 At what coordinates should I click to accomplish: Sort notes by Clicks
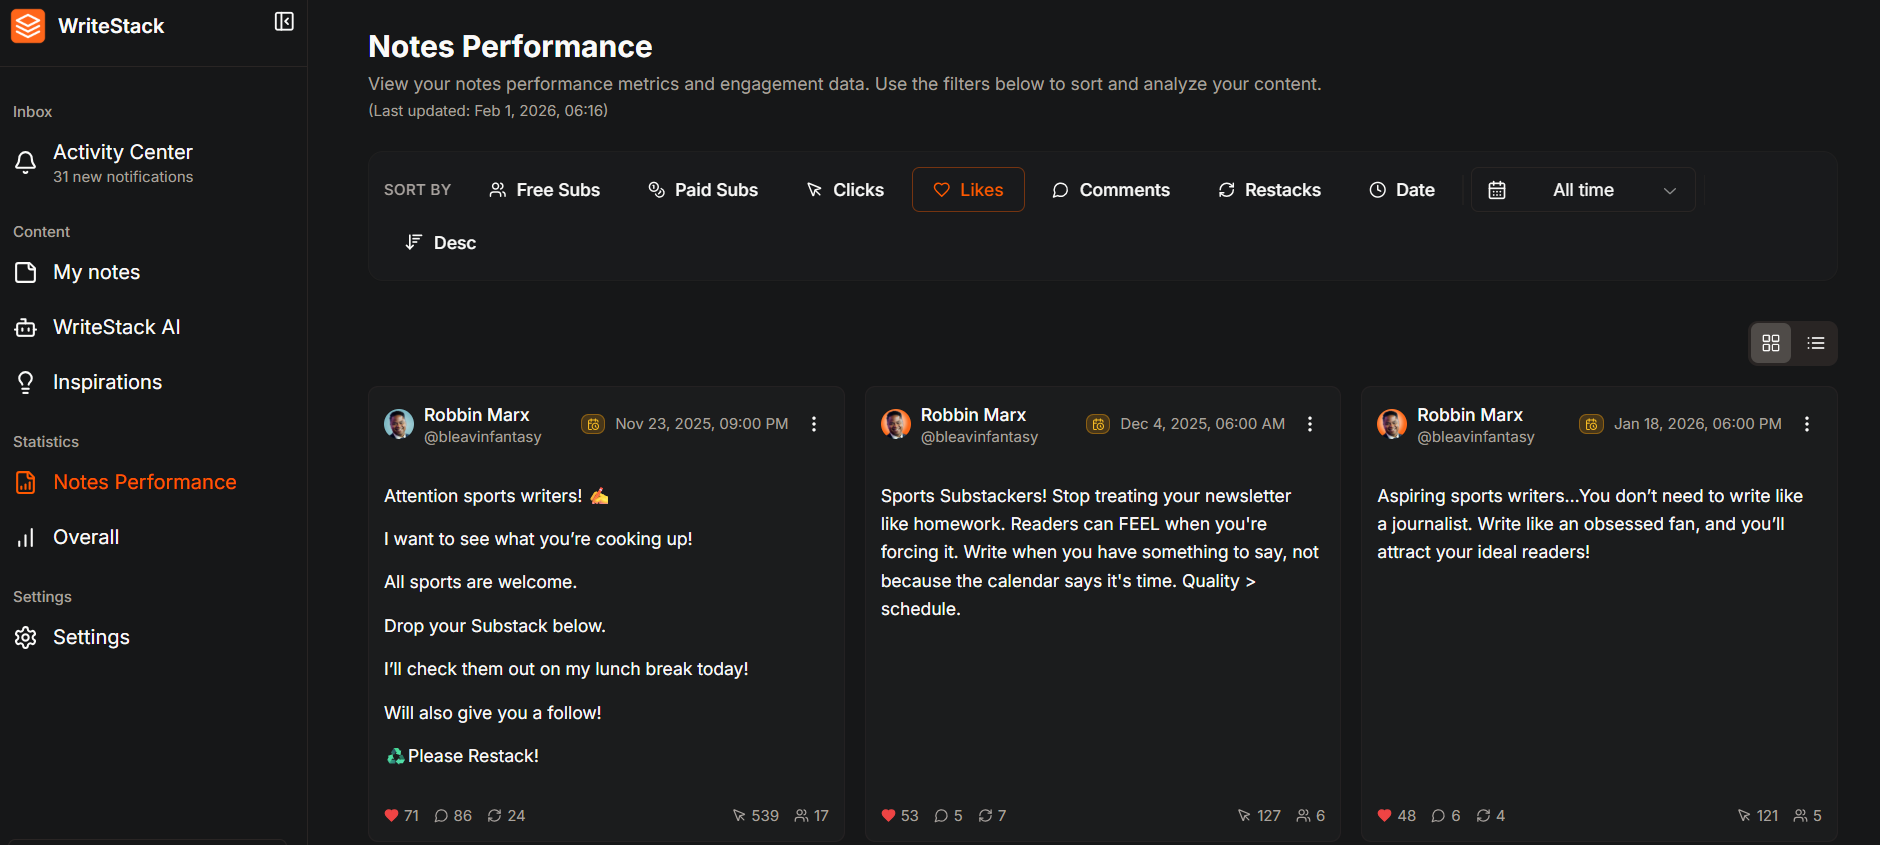[x=845, y=190]
